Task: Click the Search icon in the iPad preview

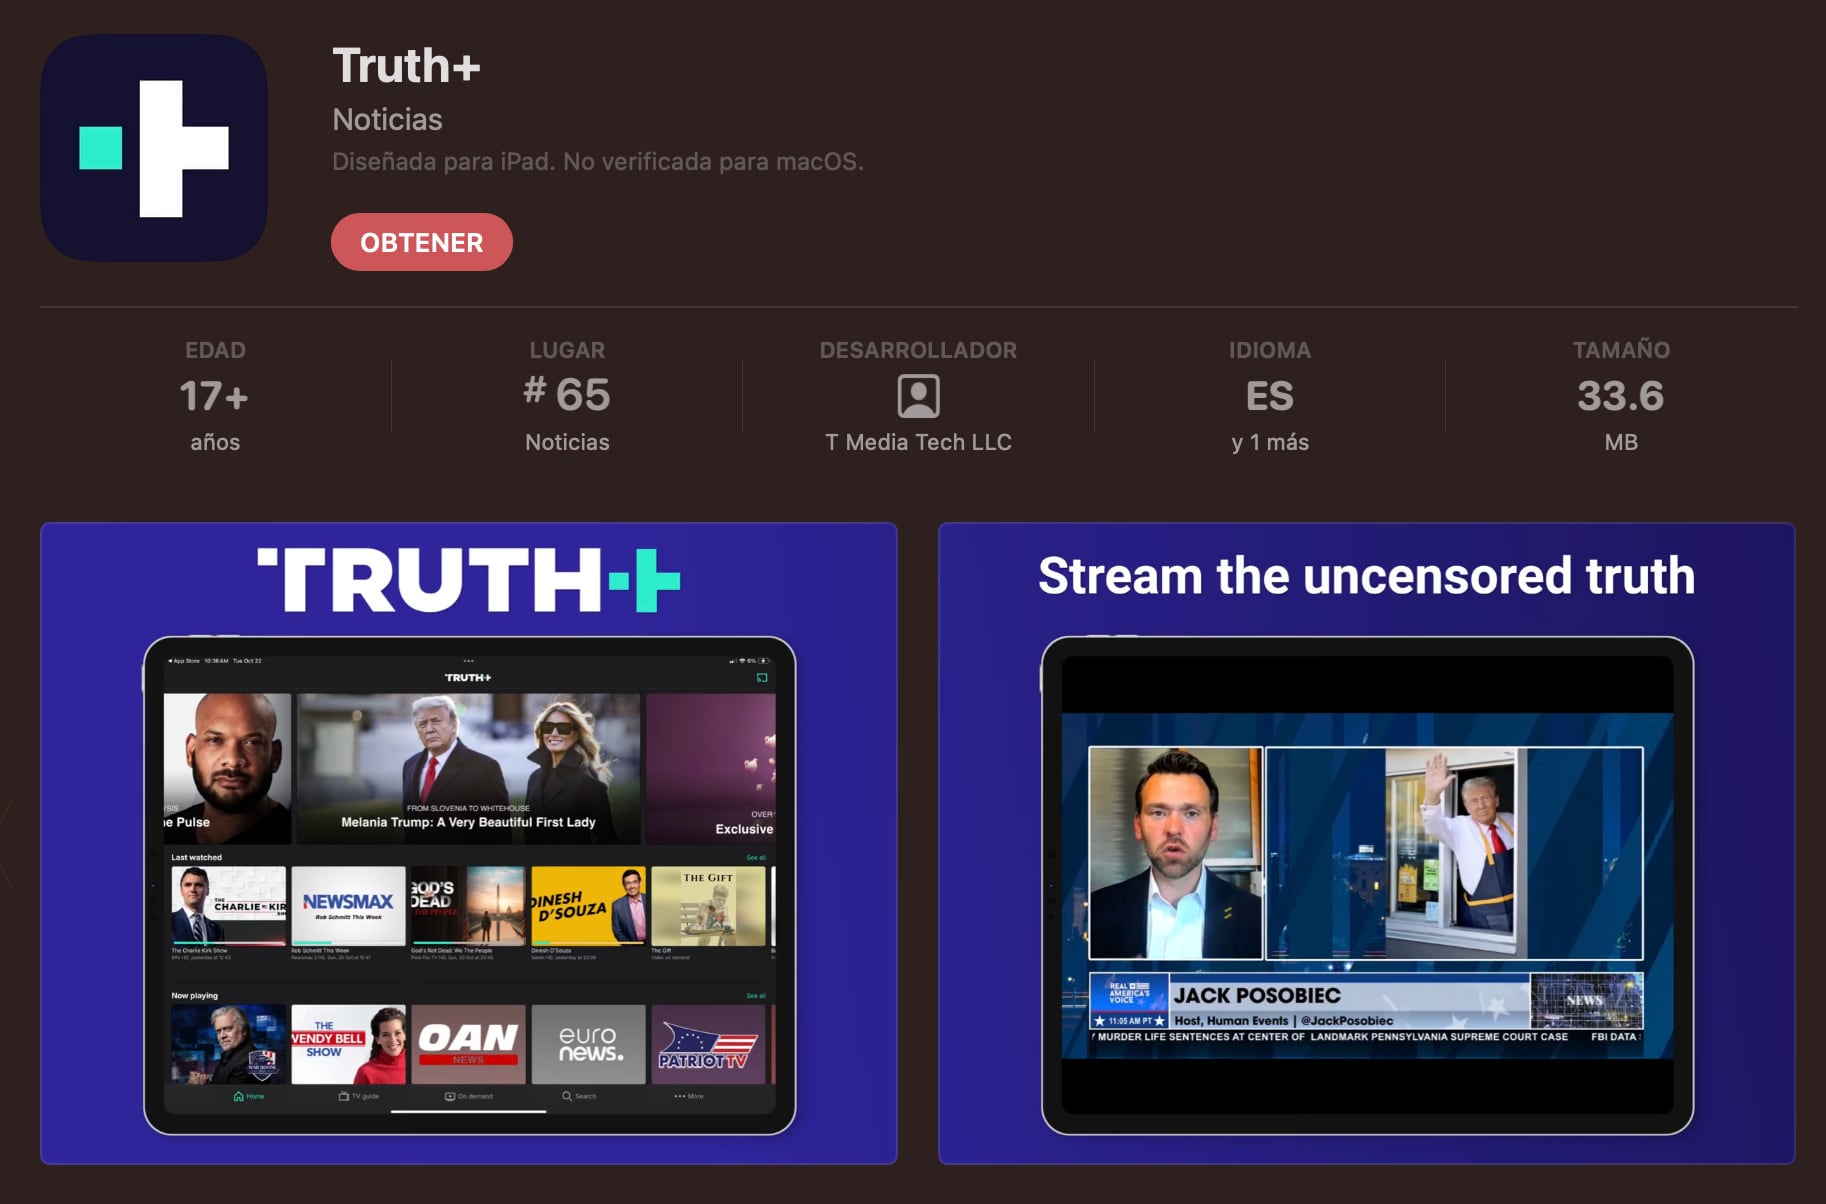Action: coord(567,1096)
